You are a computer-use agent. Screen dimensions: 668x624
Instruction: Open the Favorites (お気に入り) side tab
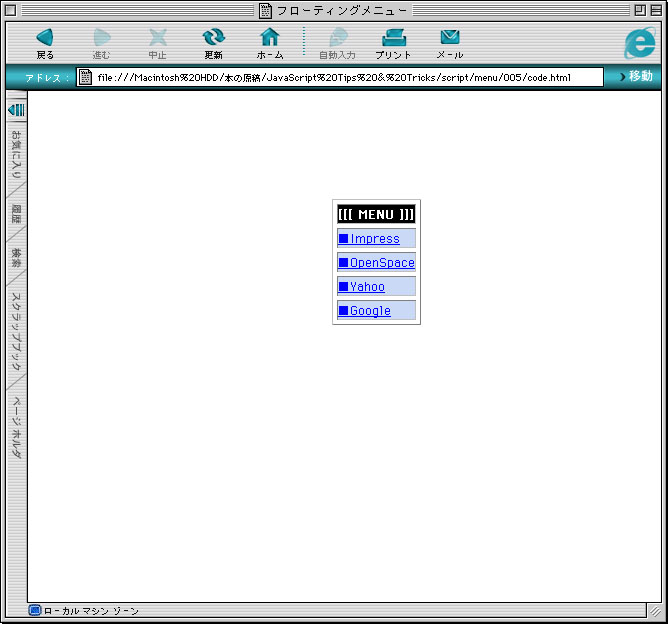point(16,154)
